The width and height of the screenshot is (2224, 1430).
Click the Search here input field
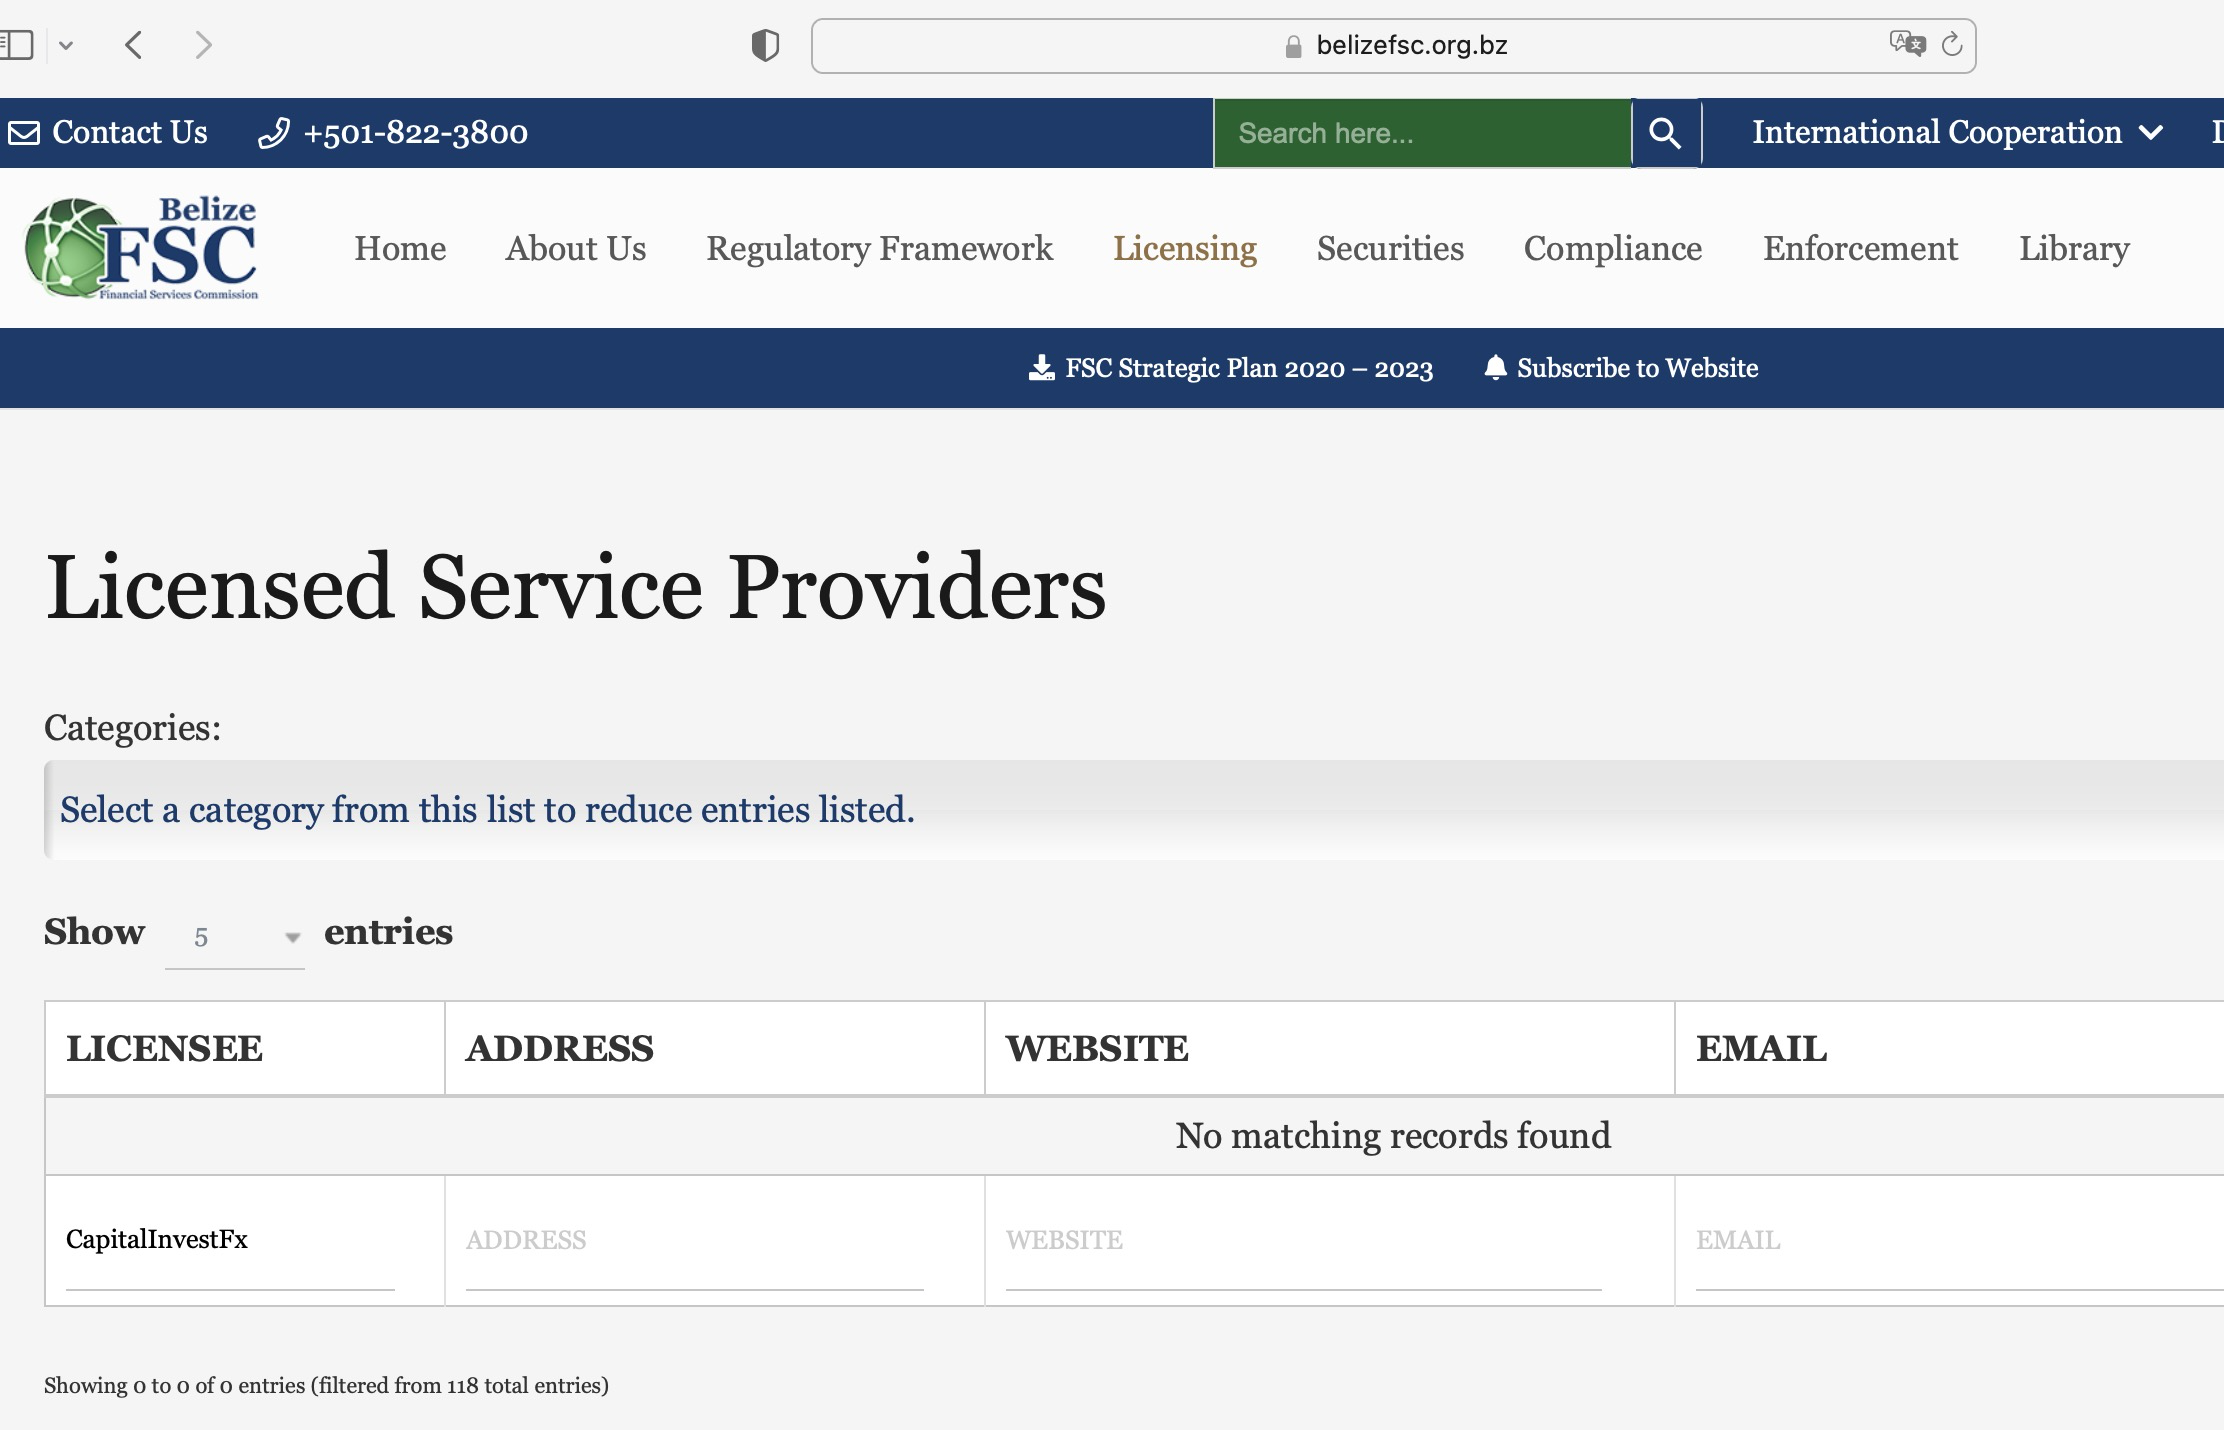pyautogui.click(x=1421, y=133)
